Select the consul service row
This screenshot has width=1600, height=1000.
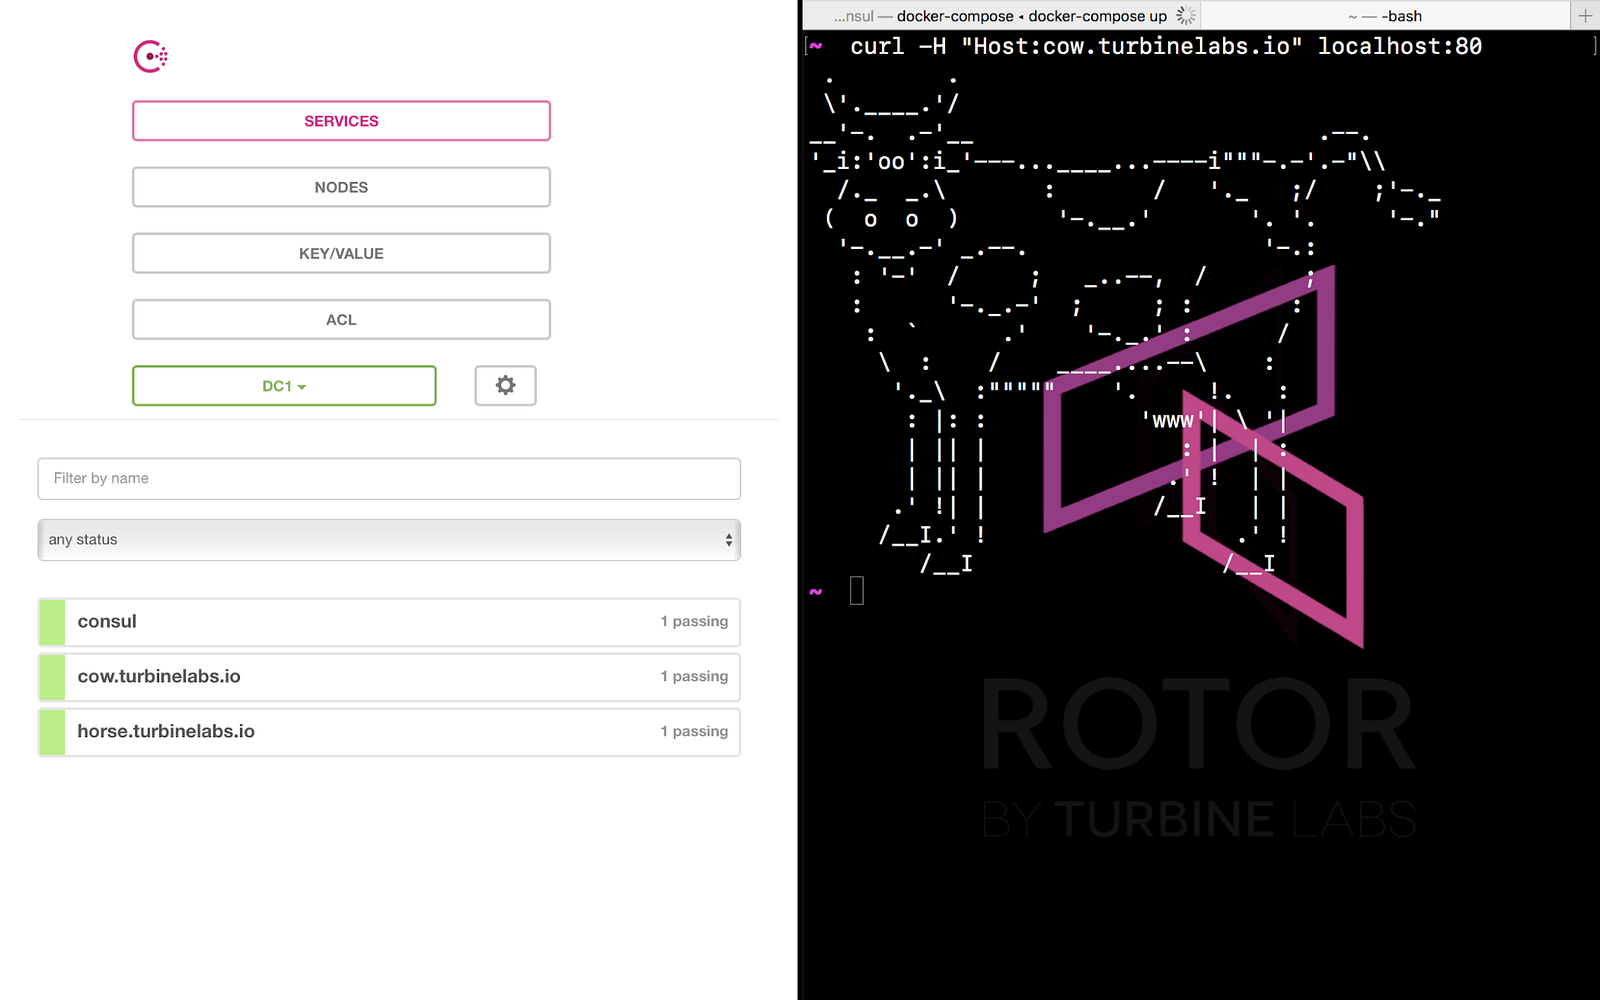pos(389,622)
